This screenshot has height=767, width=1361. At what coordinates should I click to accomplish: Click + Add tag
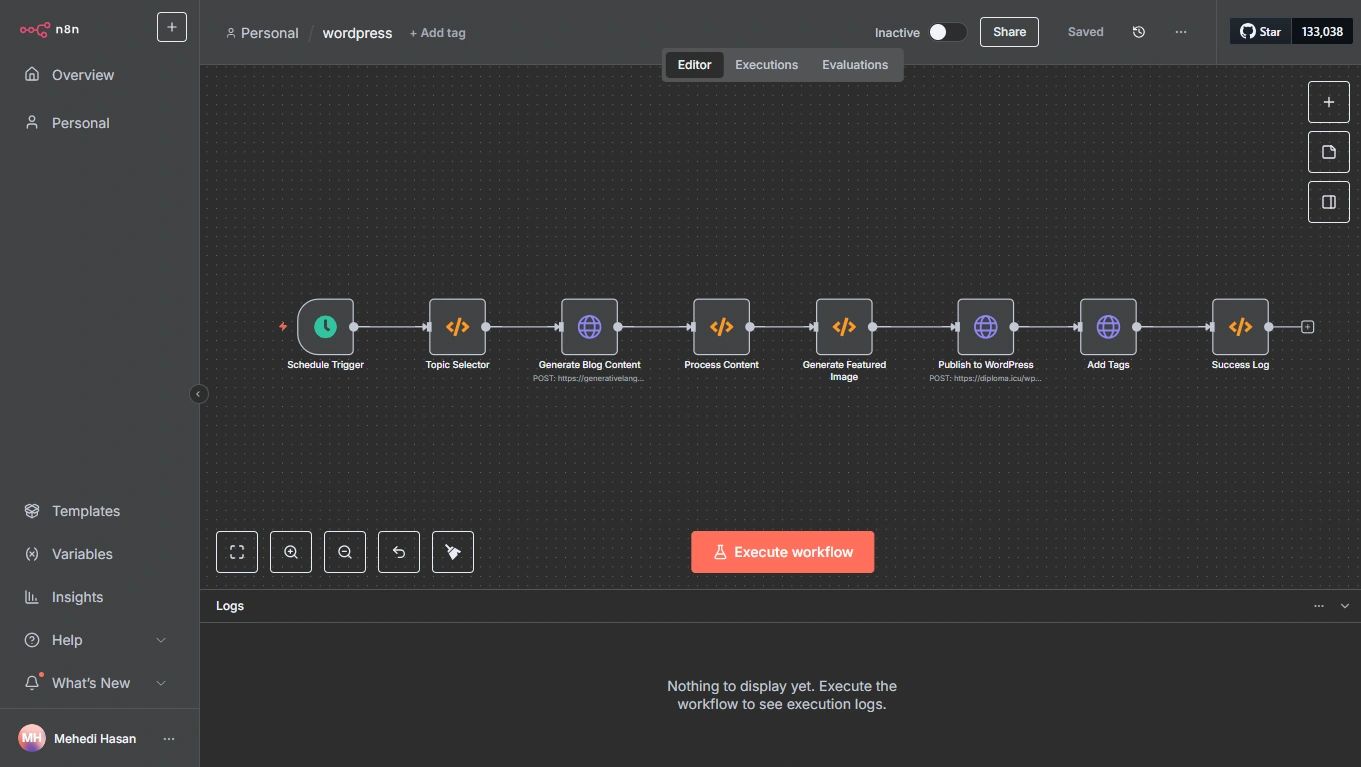[438, 33]
